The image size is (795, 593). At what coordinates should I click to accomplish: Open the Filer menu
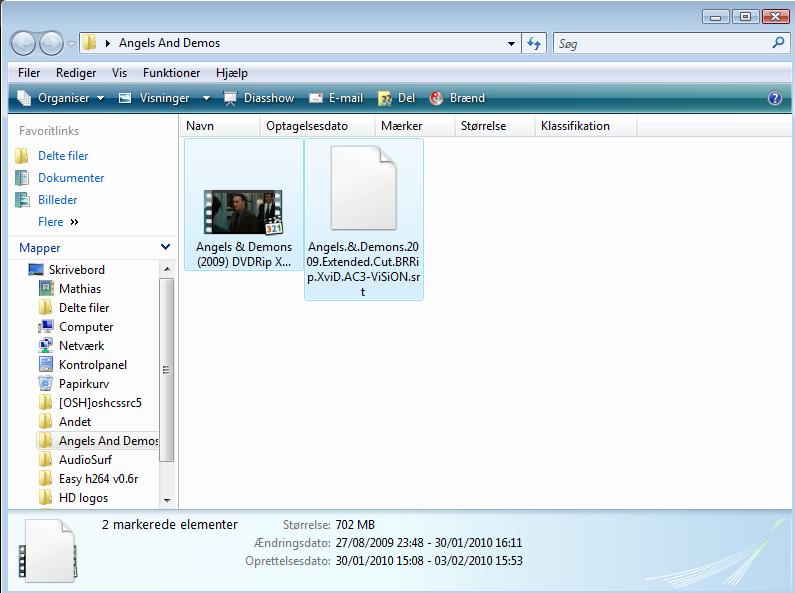29,72
